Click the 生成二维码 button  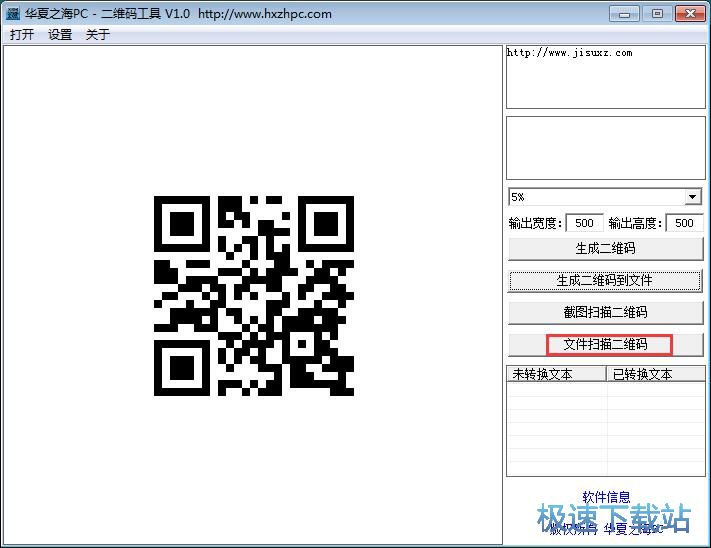(x=605, y=248)
